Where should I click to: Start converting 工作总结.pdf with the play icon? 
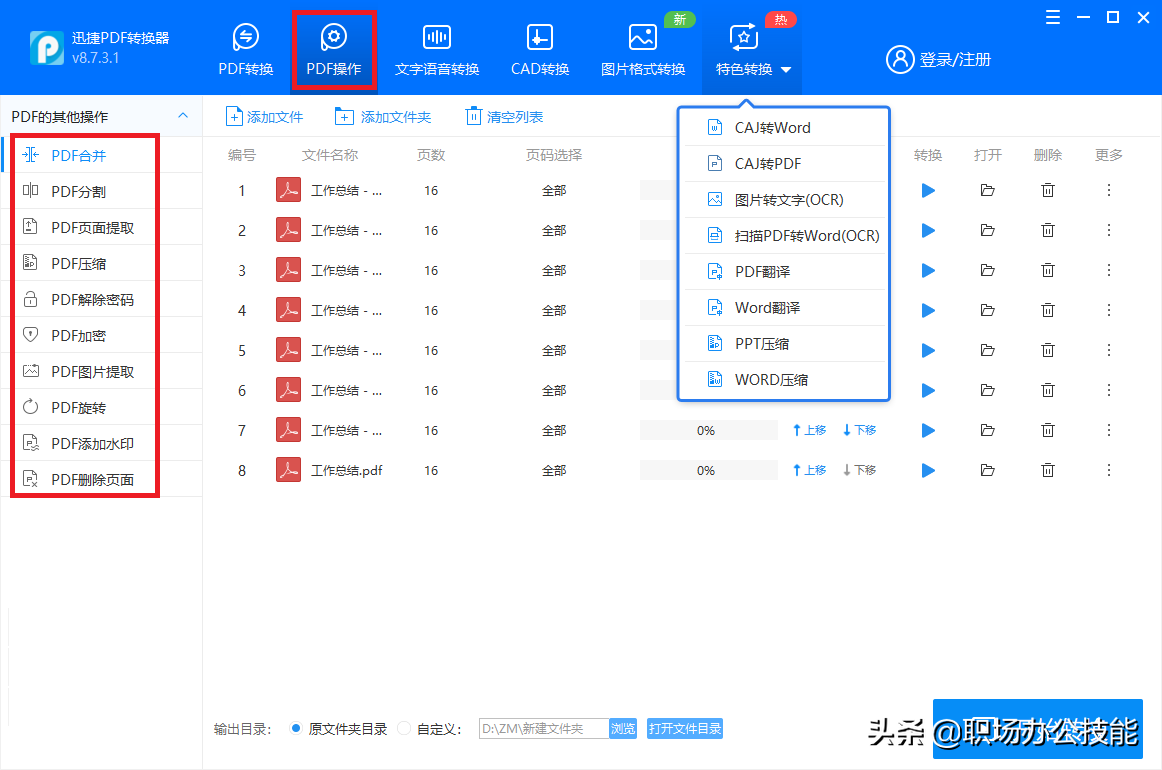click(x=927, y=470)
